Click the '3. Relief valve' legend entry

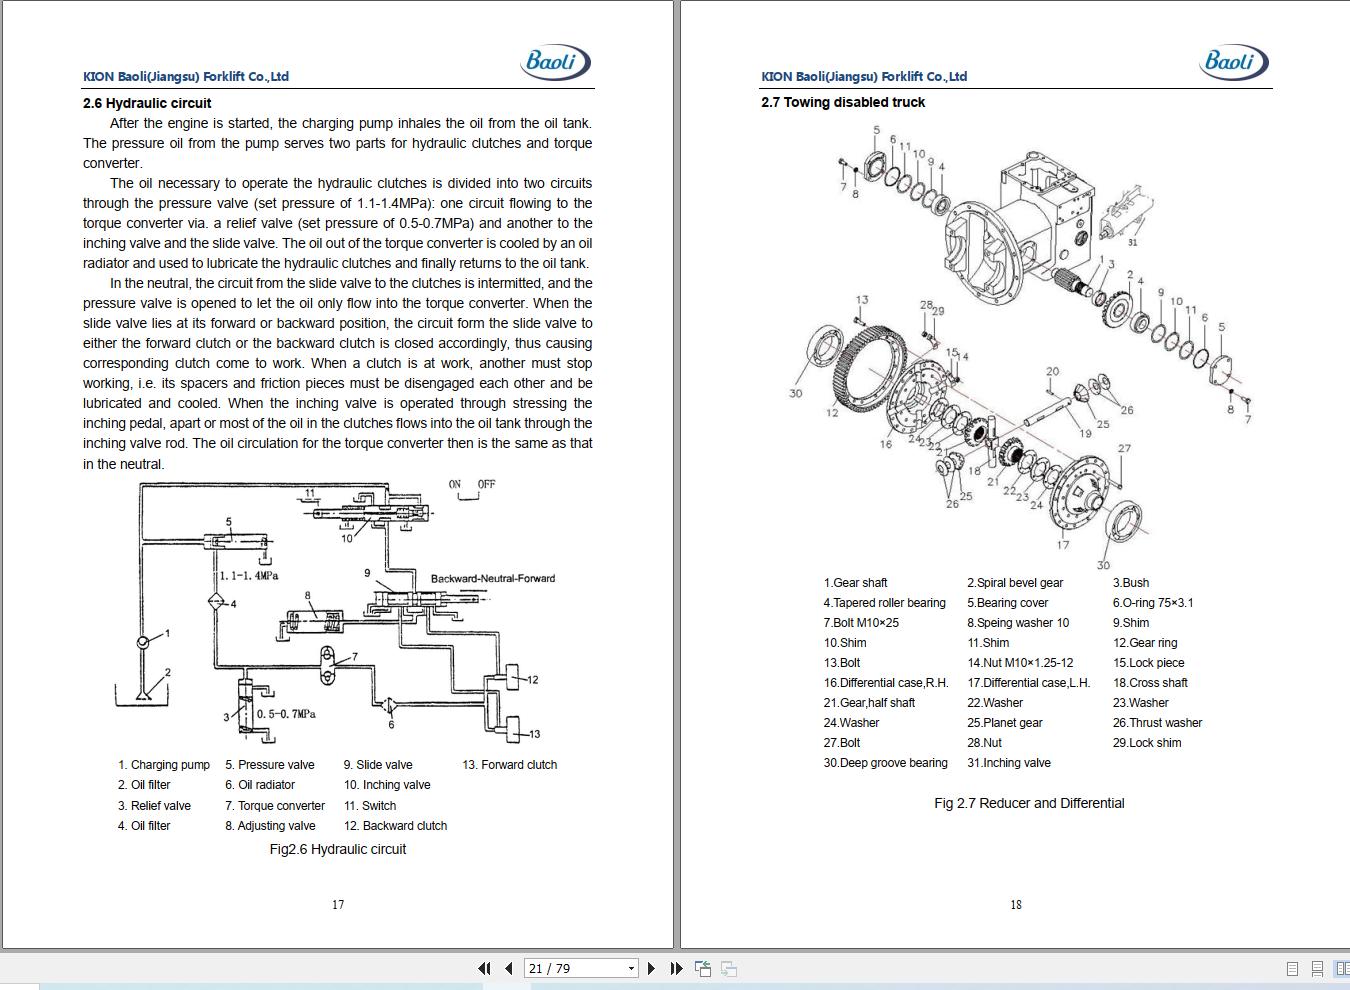[154, 806]
